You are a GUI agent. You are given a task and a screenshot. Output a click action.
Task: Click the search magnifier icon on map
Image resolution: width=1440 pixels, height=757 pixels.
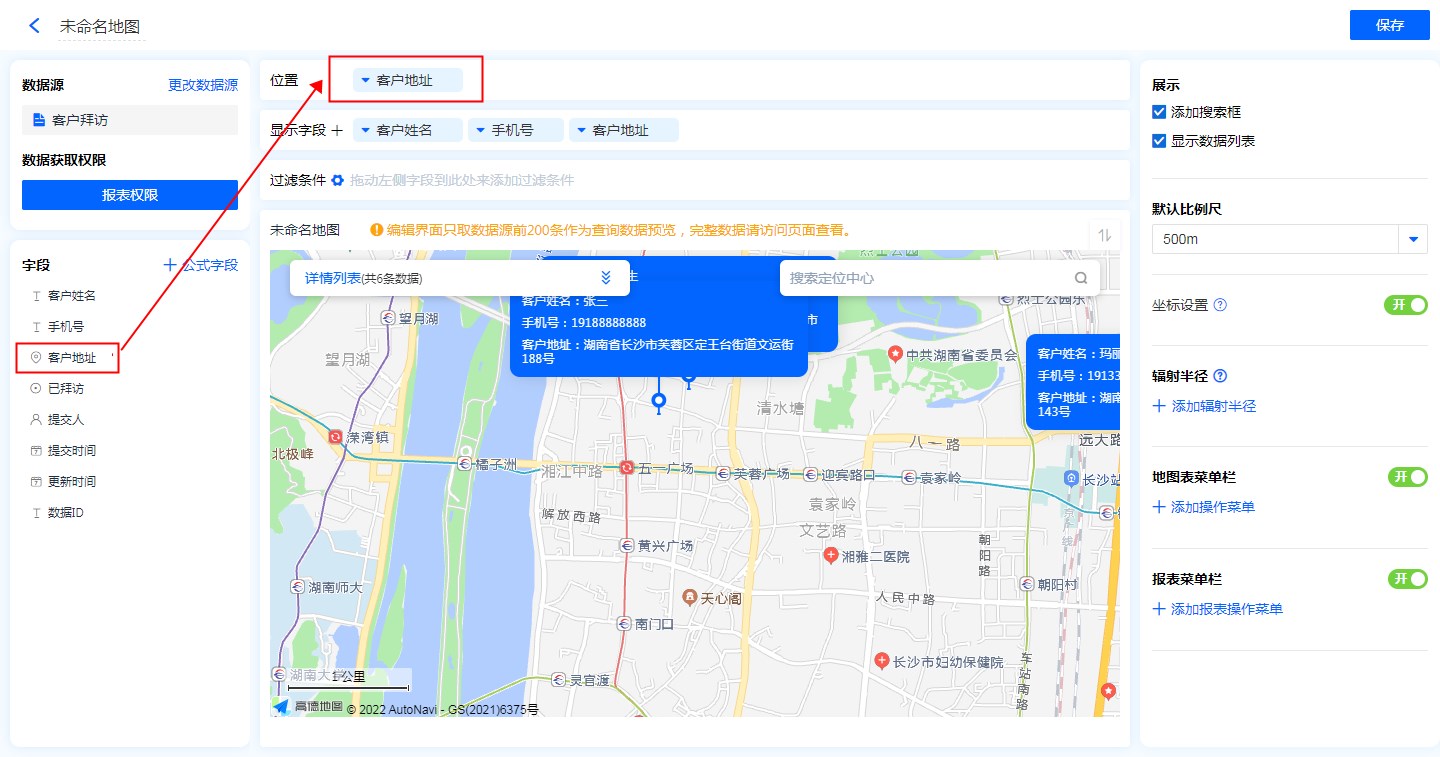click(1081, 278)
